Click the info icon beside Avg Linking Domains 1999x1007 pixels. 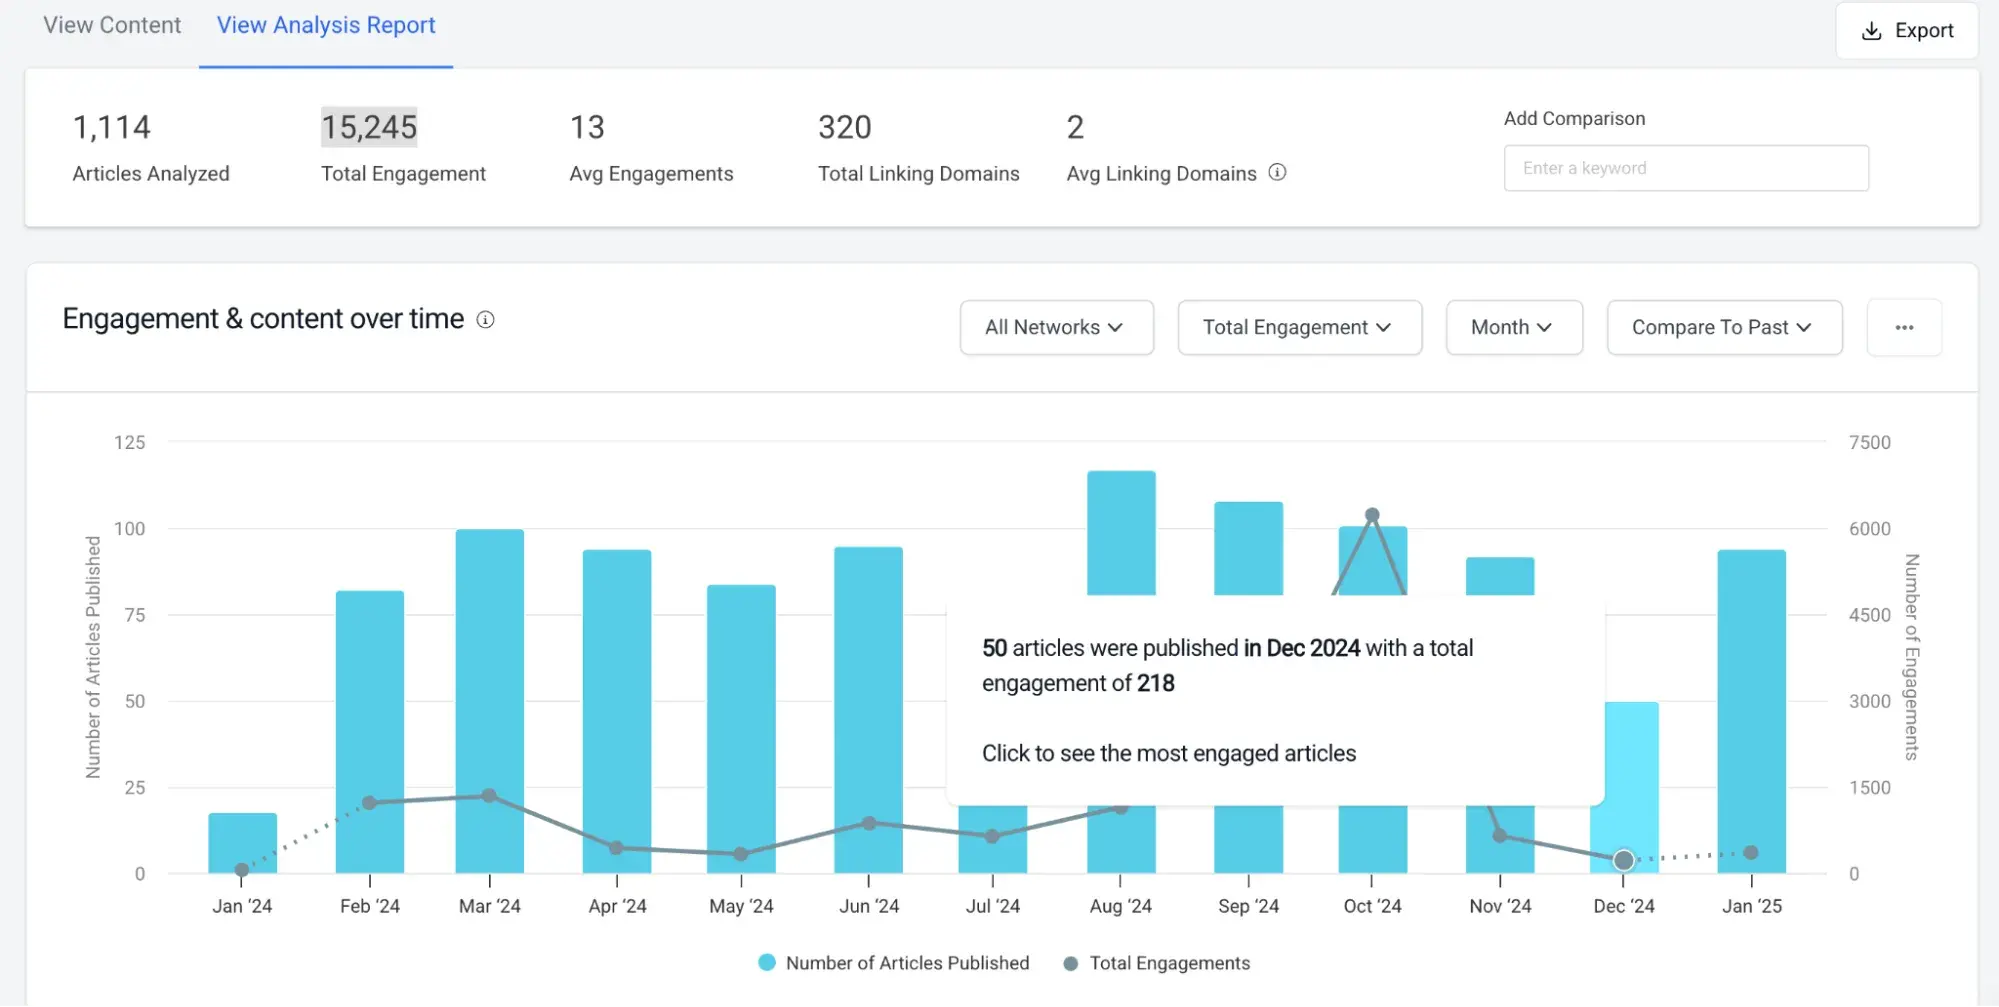pos(1277,172)
